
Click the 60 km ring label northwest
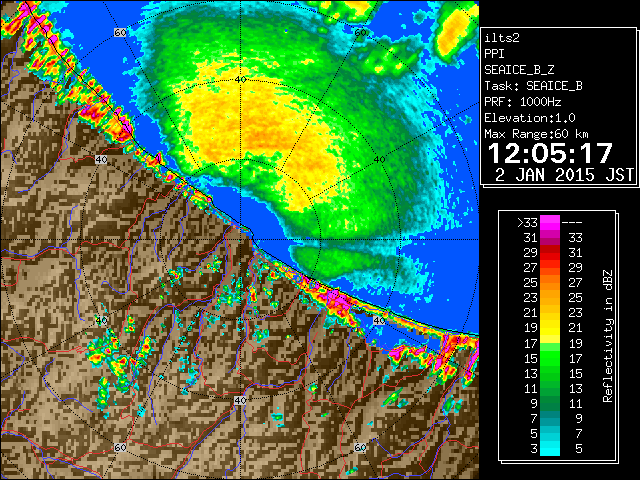(x=120, y=32)
